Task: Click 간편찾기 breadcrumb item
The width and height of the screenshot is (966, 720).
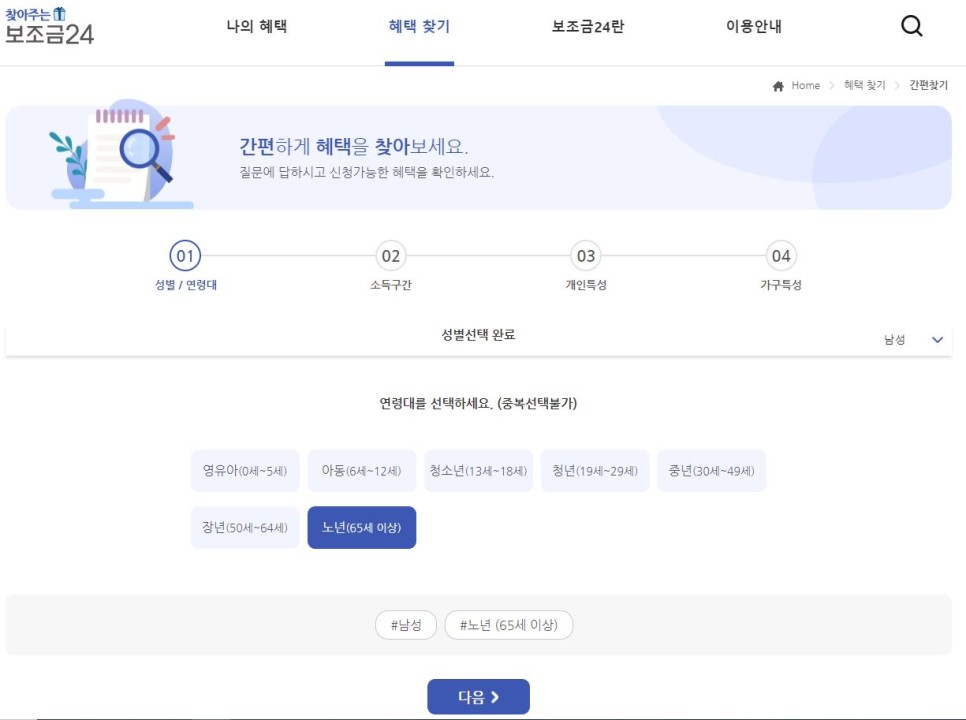Action: pos(928,86)
